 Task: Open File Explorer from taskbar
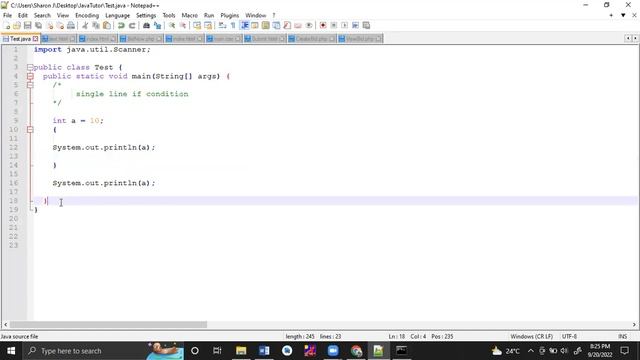point(241,351)
